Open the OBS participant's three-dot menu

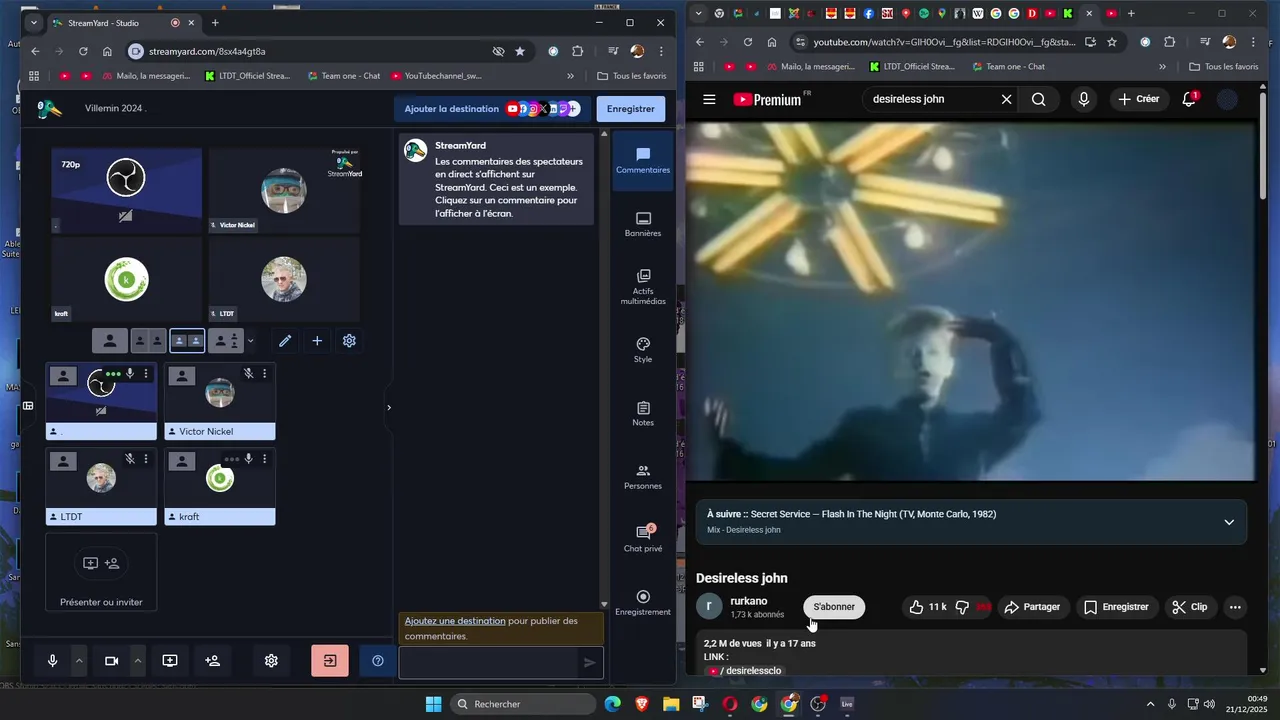click(146, 374)
